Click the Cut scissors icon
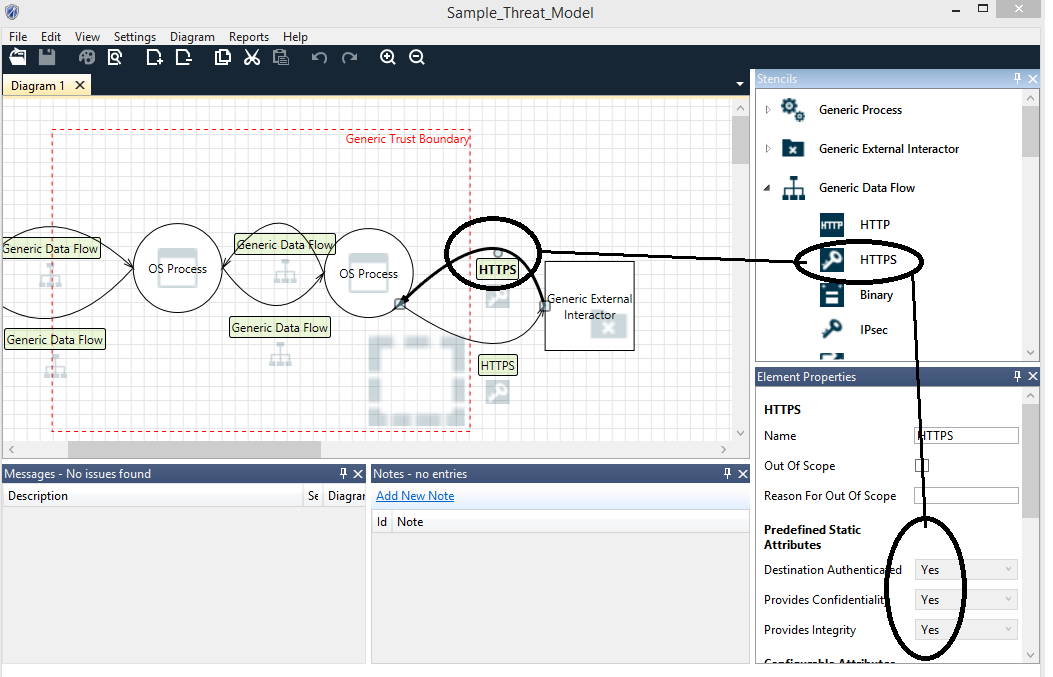This screenshot has width=1053, height=677. [252, 58]
